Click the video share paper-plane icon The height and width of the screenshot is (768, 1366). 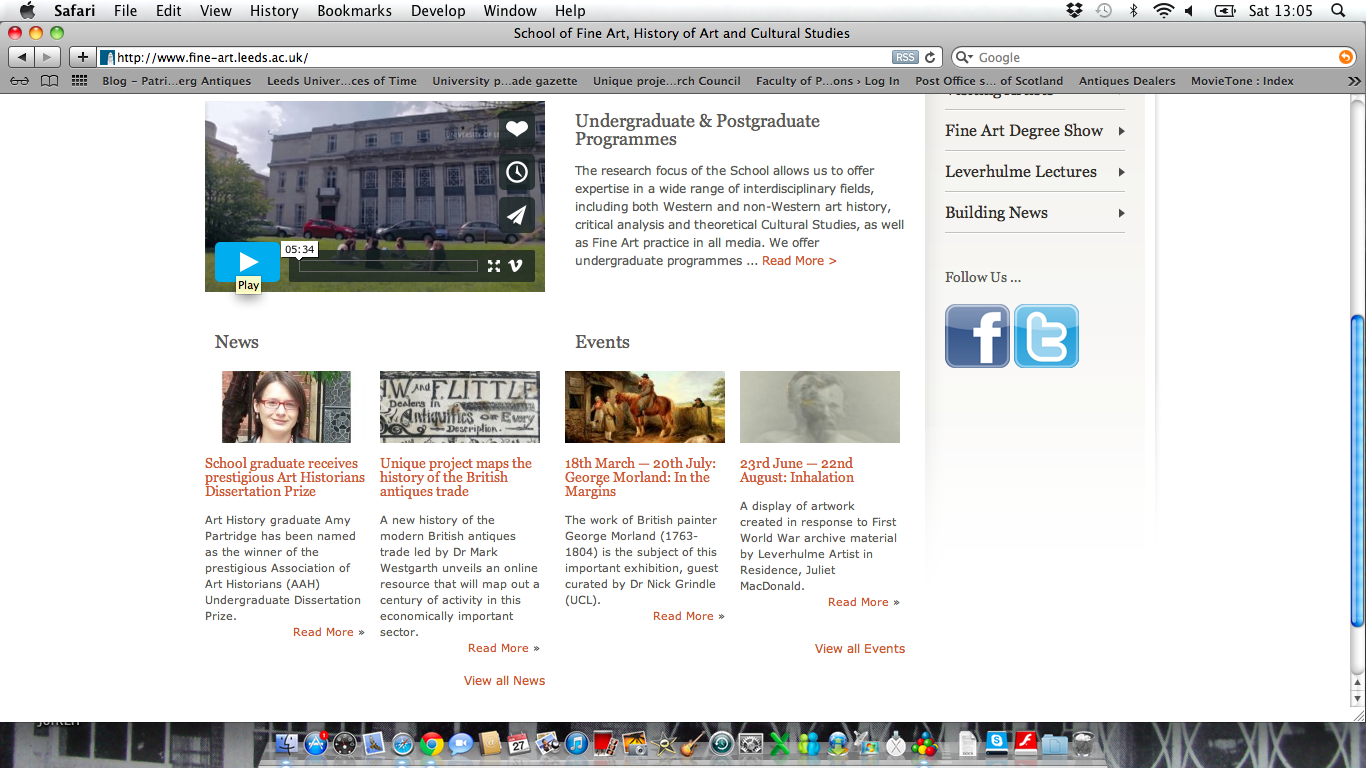516,215
